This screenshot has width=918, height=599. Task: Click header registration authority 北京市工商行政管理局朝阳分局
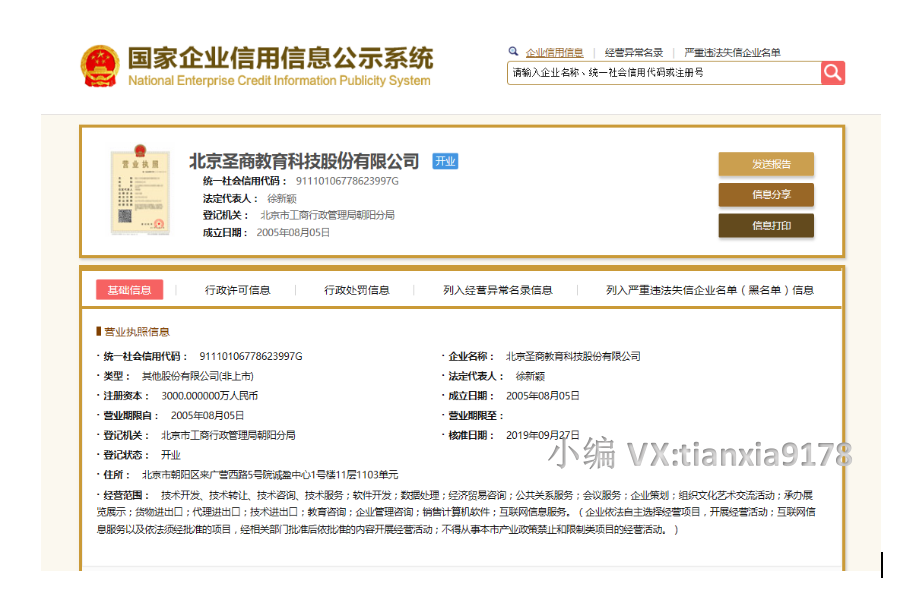pos(327,215)
